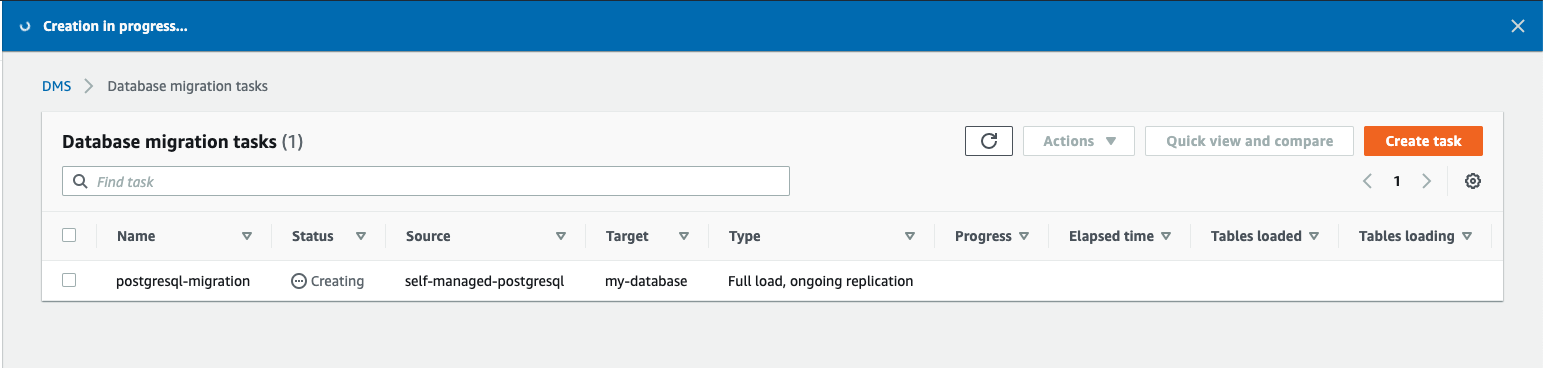The width and height of the screenshot is (1543, 368).
Task: Click 'Full load, ongoing replication' type cell
Action: pyautogui.click(x=821, y=282)
